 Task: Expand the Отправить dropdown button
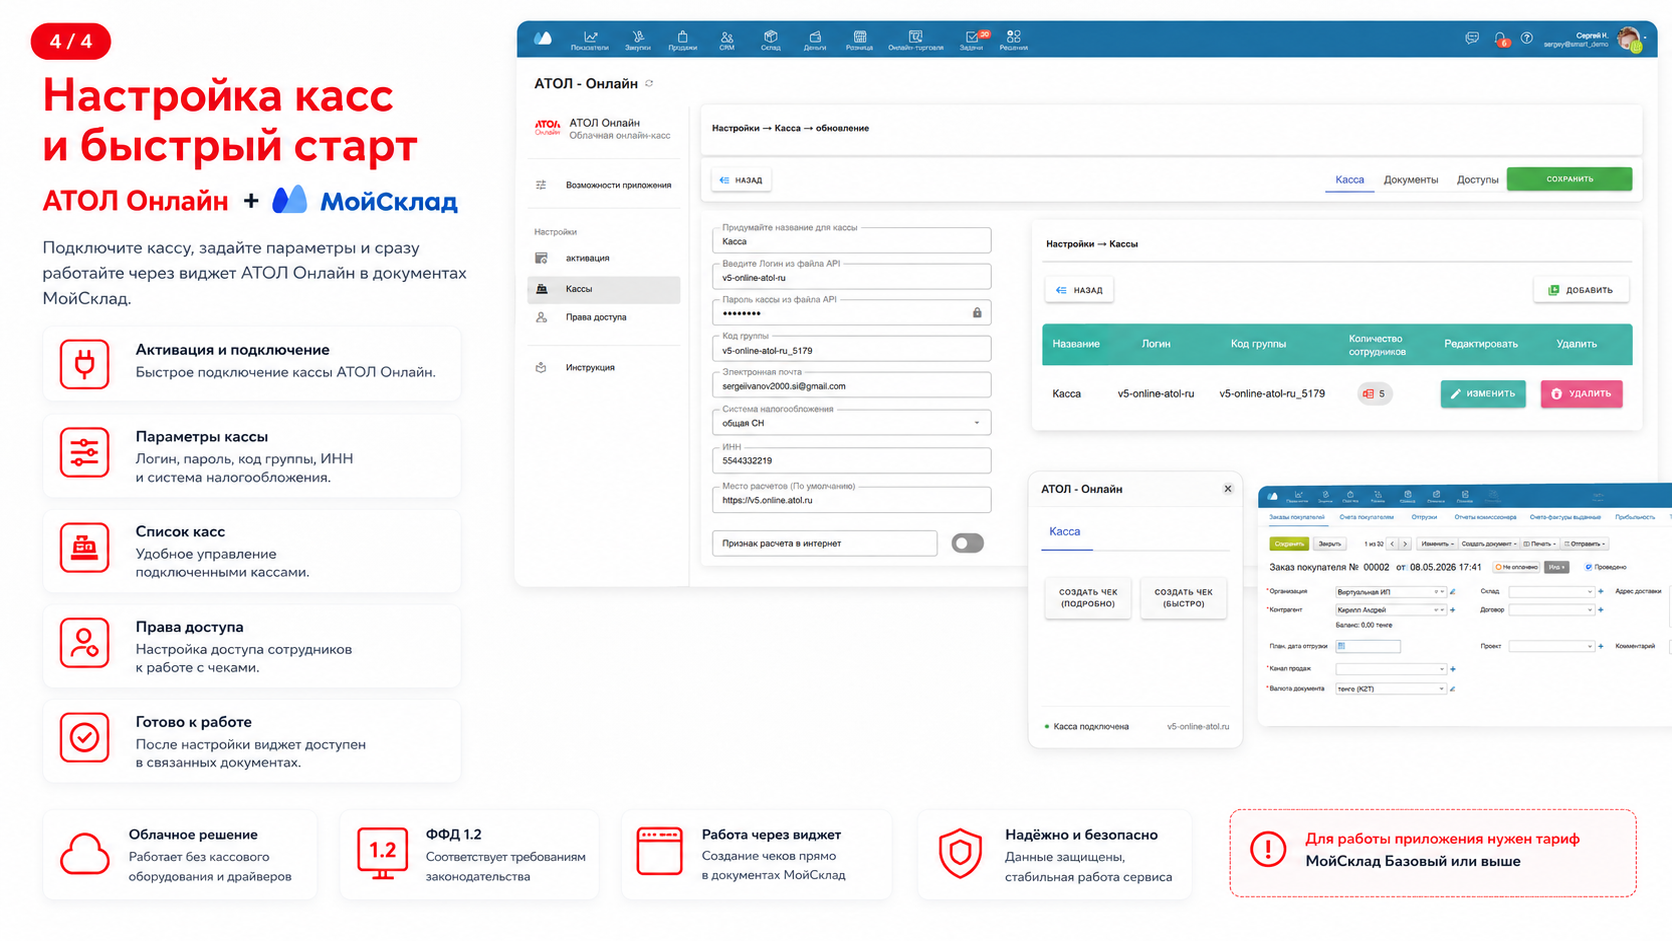coord(1585,544)
